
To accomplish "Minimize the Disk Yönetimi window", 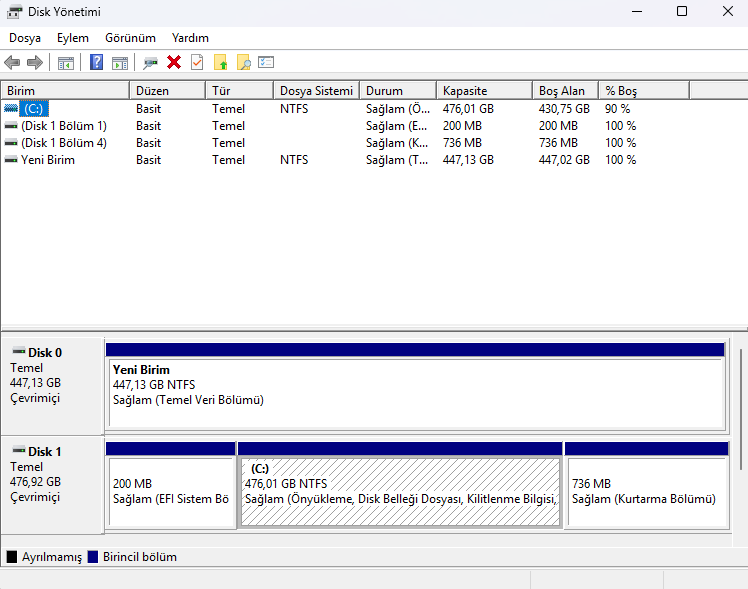I will click(x=637, y=11).
